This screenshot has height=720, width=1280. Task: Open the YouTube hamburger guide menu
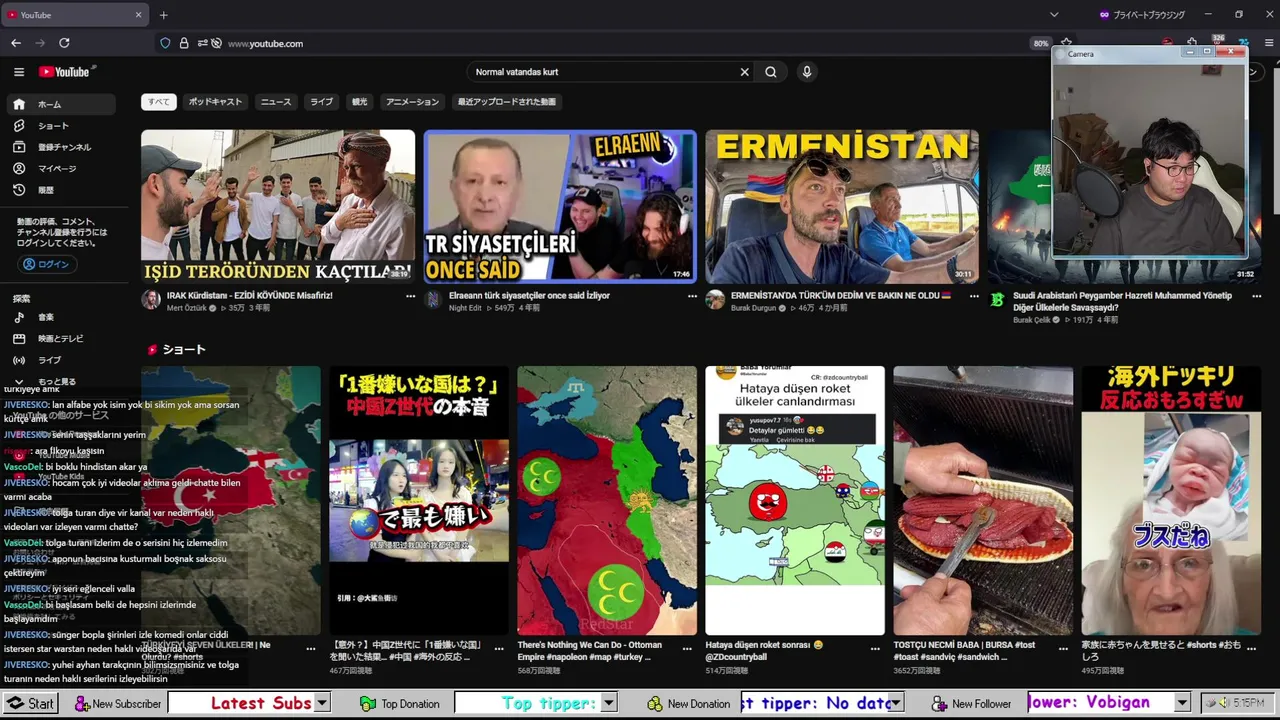click(18, 72)
